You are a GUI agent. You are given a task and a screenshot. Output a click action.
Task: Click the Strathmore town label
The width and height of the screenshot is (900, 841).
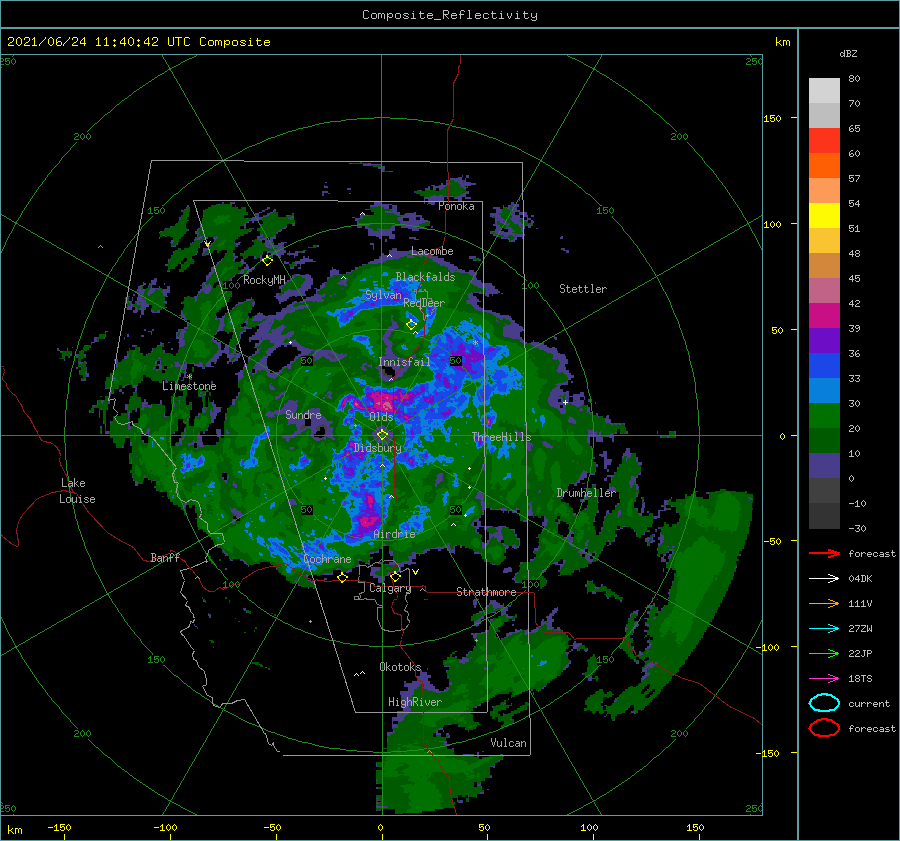pyautogui.click(x=486, y=592)
